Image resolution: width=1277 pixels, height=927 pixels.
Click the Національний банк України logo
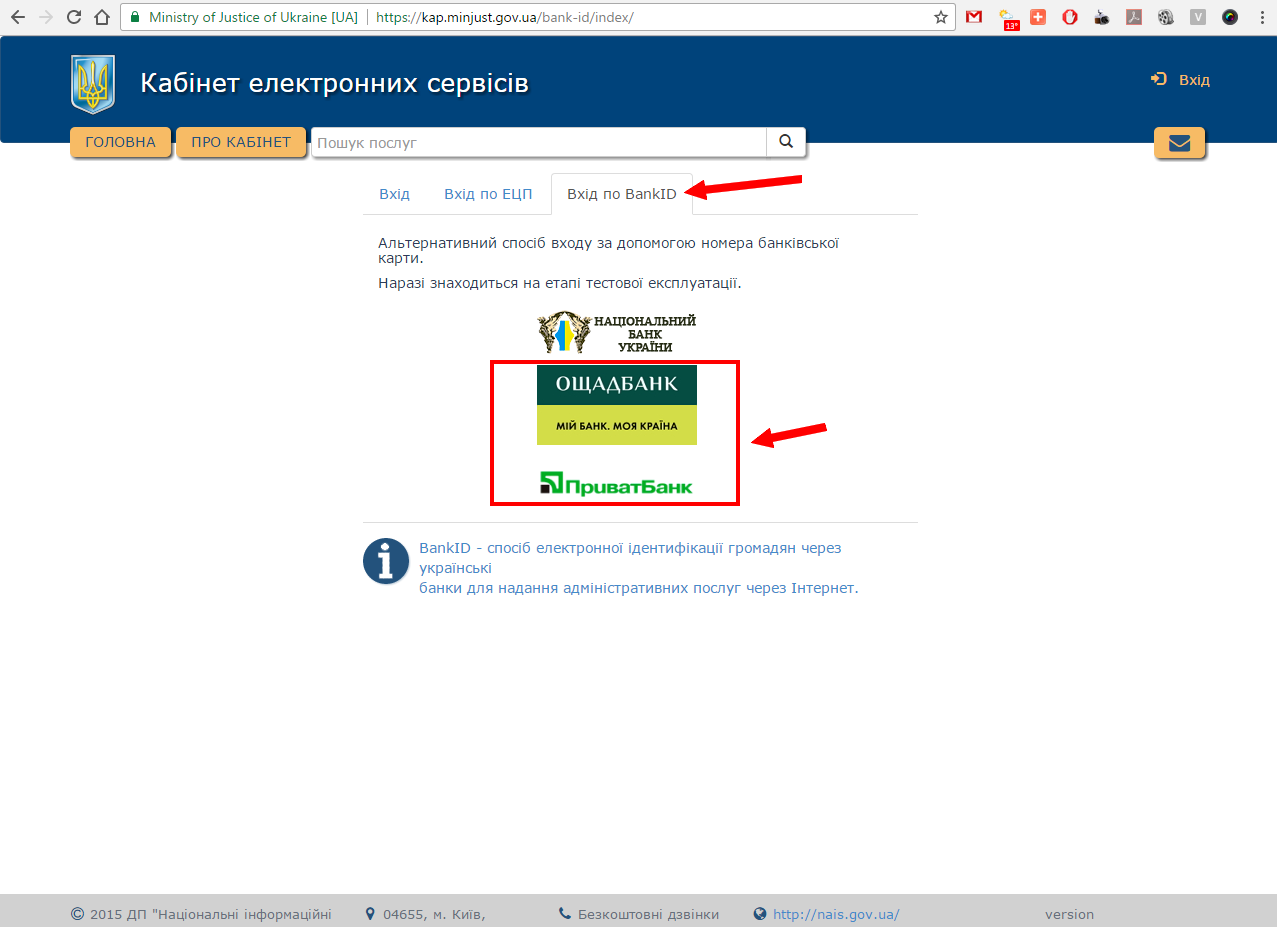pos(616,332)
